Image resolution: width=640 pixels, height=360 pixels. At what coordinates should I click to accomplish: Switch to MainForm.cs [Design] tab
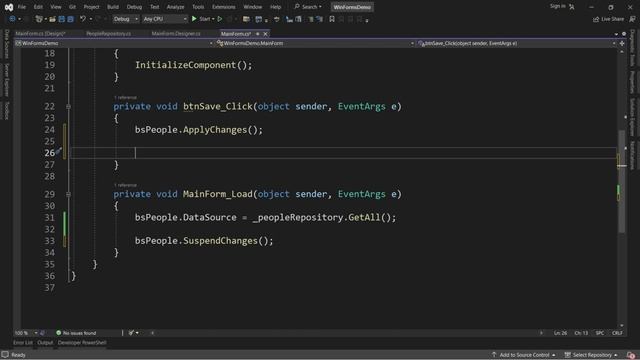pyautogui.click(x=40, y=34)
